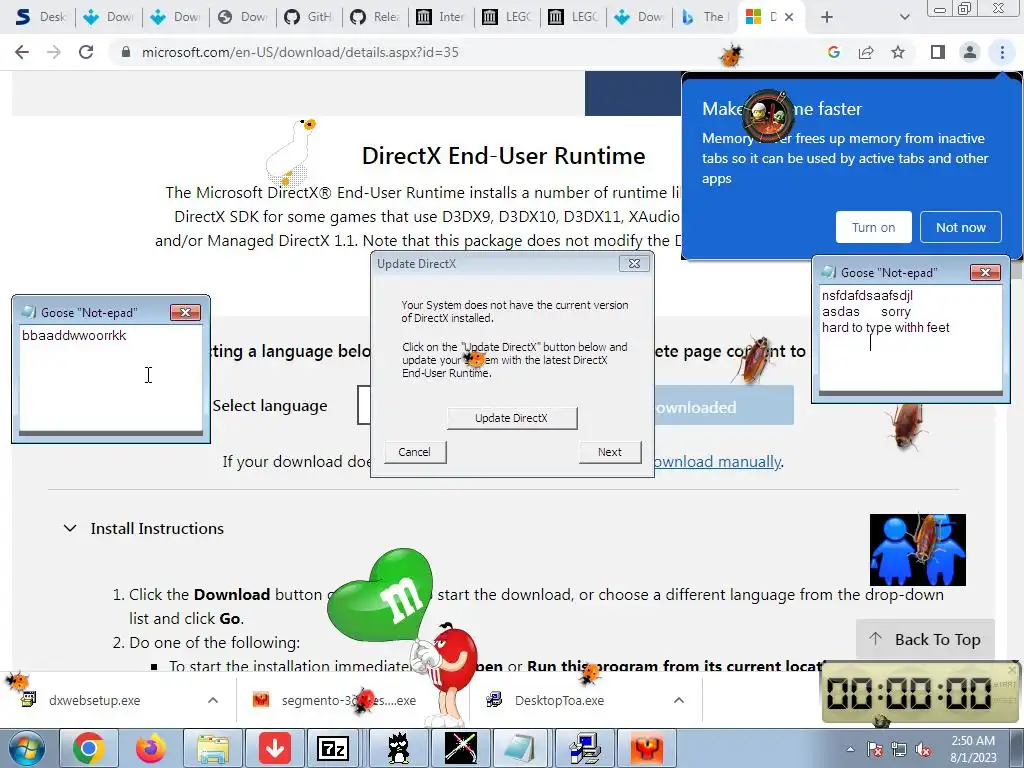Open the clock showing 2:50 AM
This screenshot has width=1024, height=768.
[973, 749]
